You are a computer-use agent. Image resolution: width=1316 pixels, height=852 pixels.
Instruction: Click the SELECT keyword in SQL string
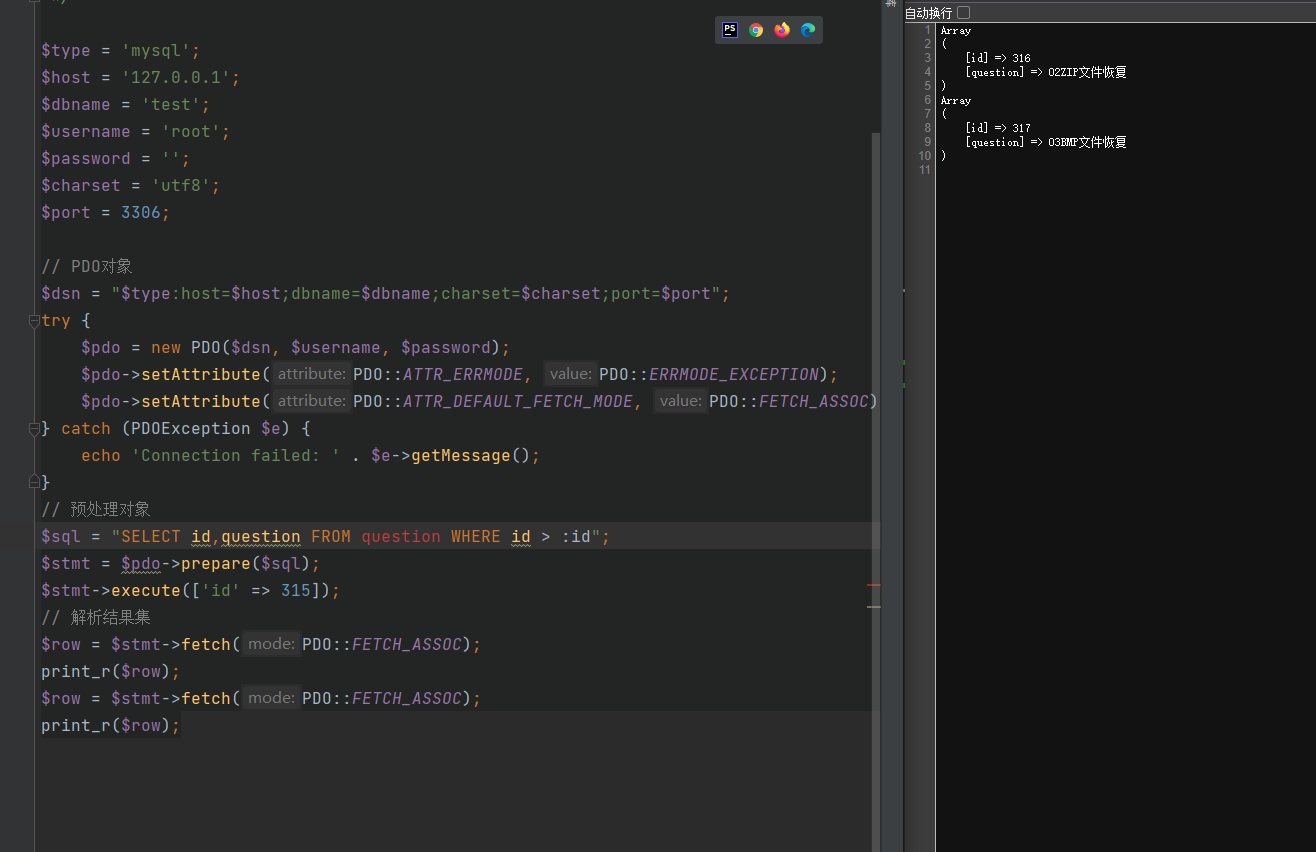pyautogui.click(x=151, y=536)
